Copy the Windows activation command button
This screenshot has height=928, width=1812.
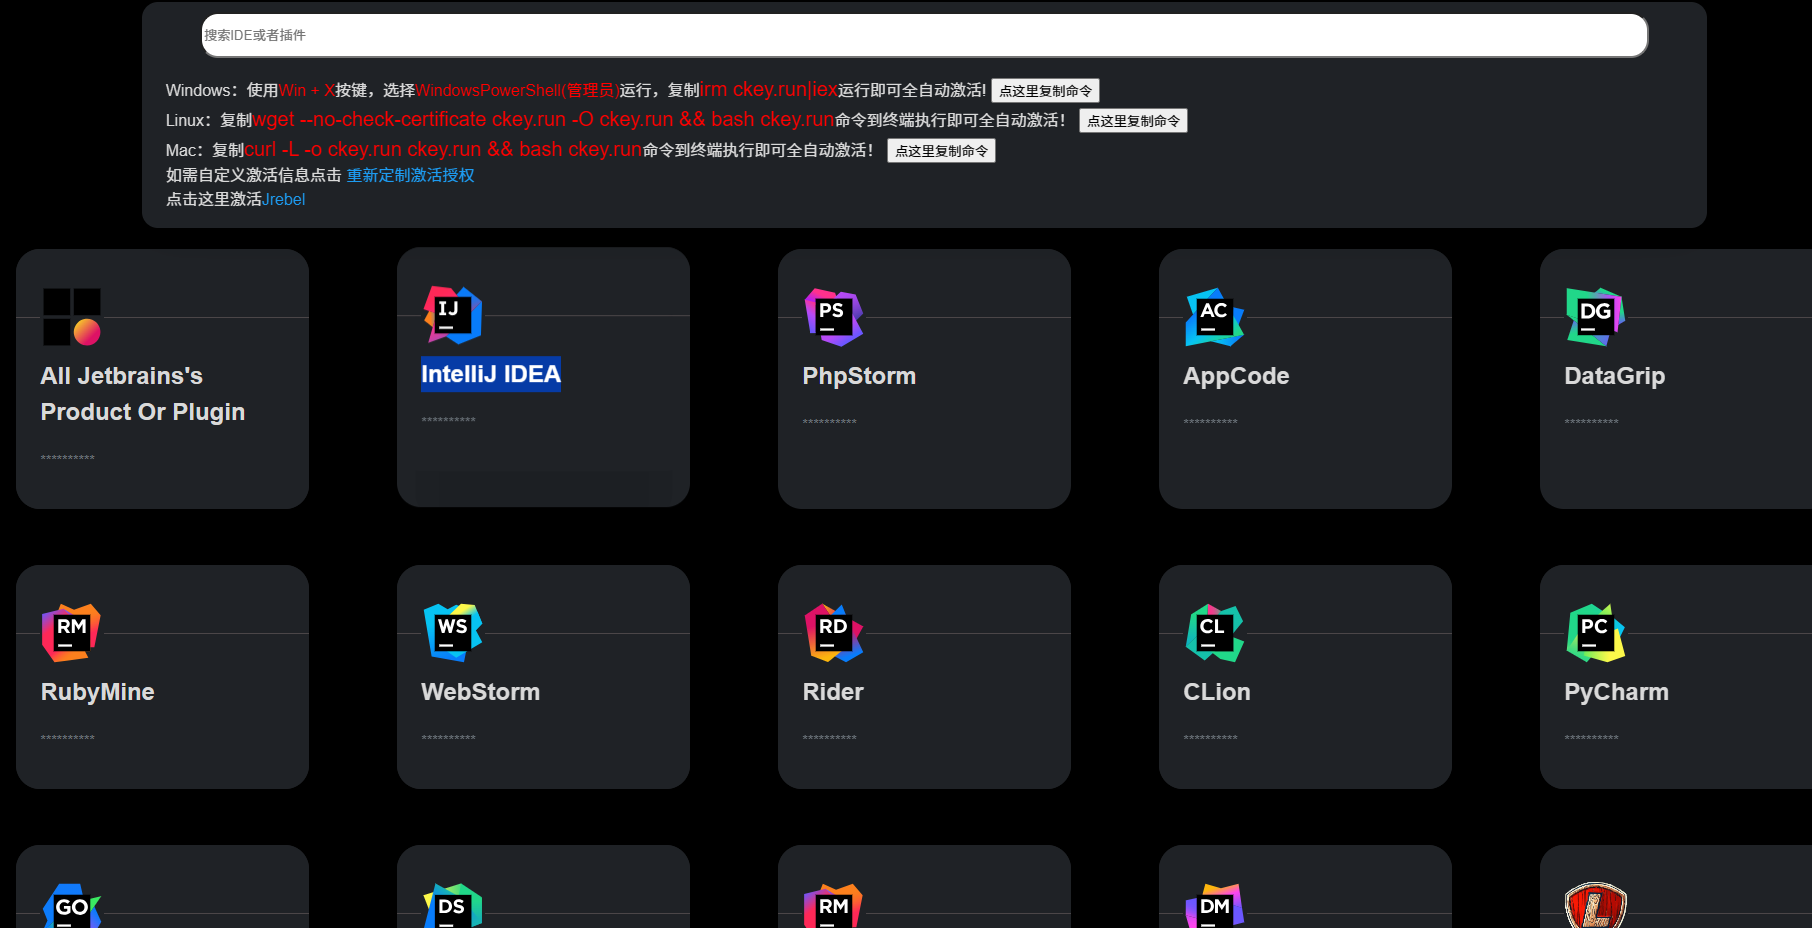pyautogui.click(x=1045, y=91)
